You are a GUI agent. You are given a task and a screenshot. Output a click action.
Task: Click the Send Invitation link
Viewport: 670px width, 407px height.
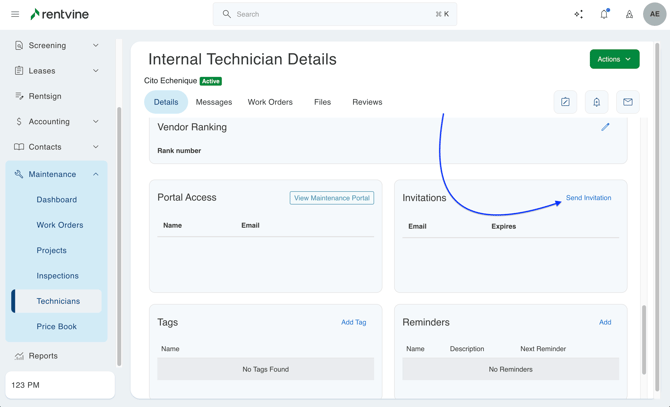pyautogui.click(x=588, y=198)
